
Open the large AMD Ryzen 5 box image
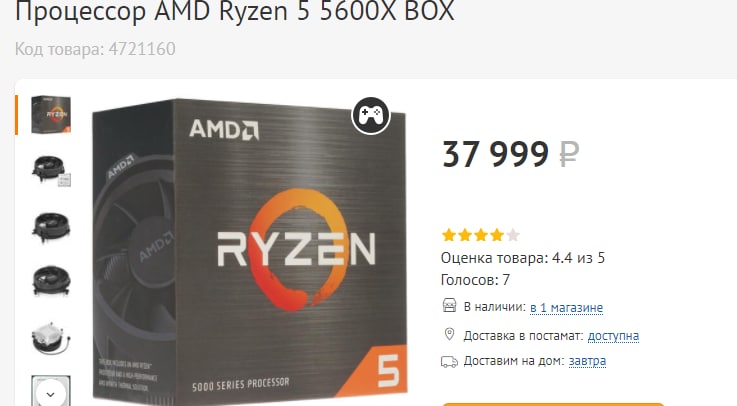[x=250, y=252]
